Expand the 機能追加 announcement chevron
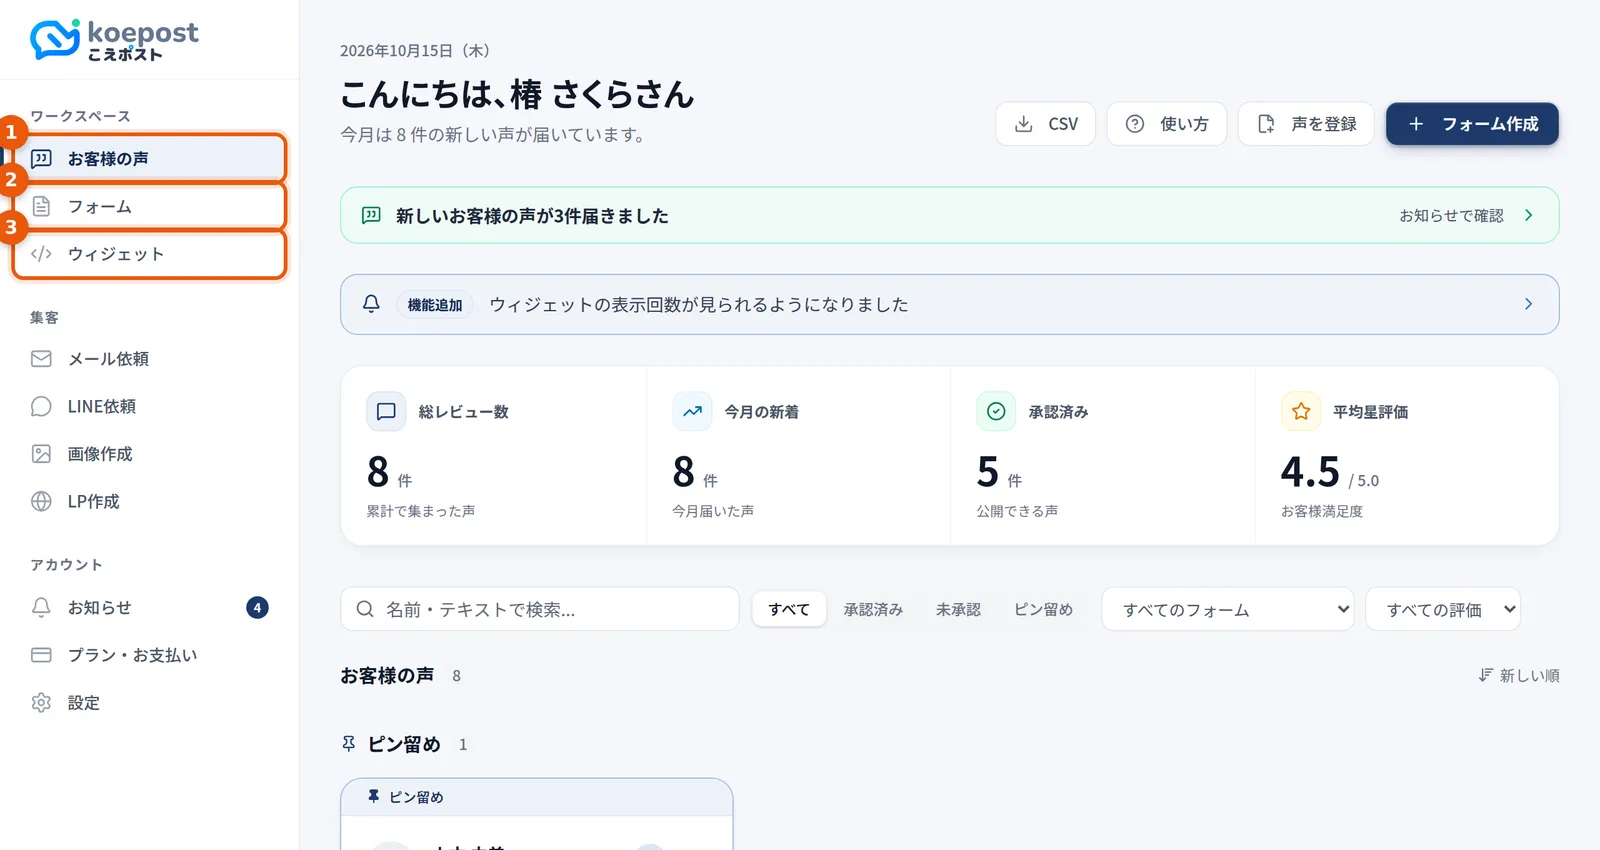Viewport: 1600px width, 850px height. coord(1528,304)
